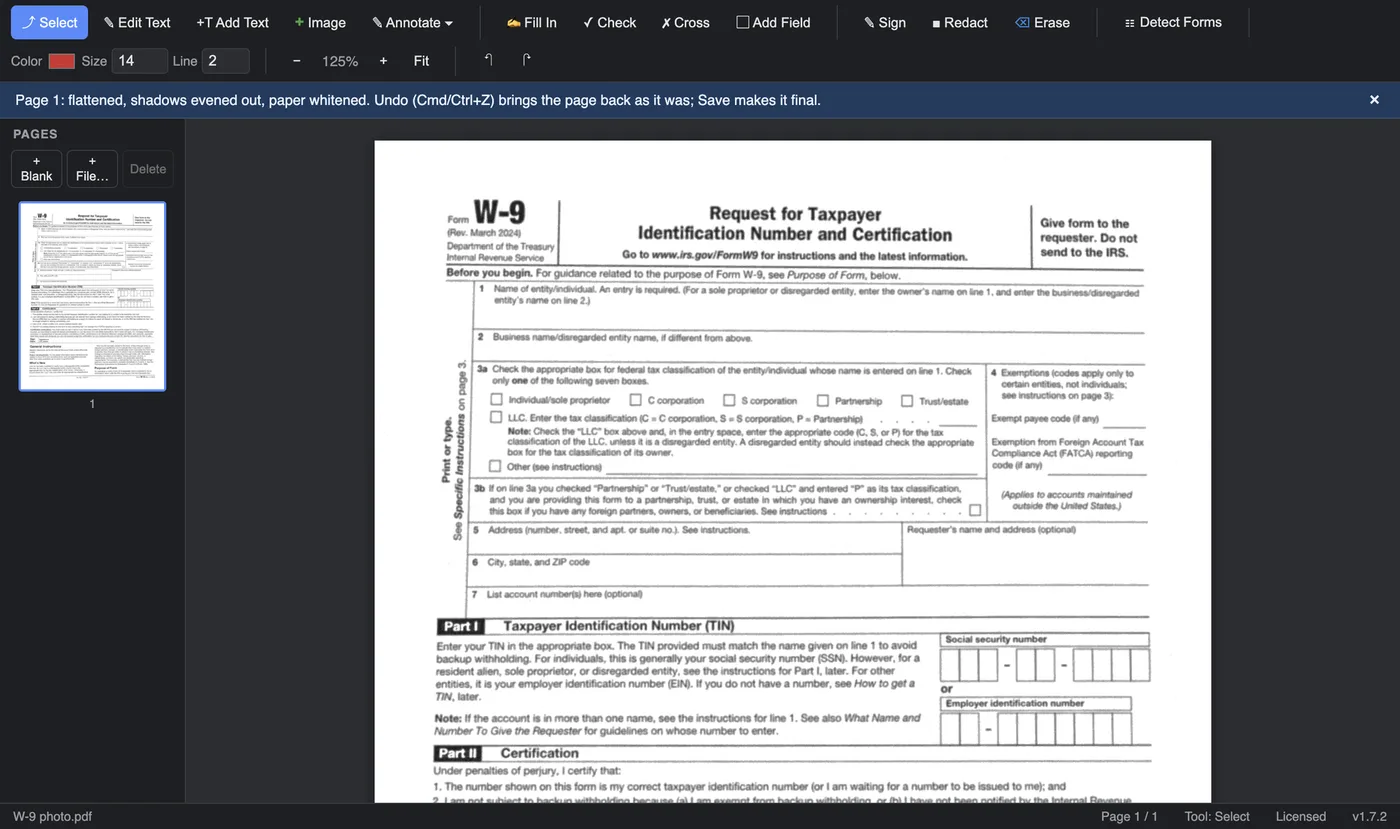Check the Trust/estate box
Viewport: 1400px width, 829px height.
pyautogui.click(x=907, y=400)
